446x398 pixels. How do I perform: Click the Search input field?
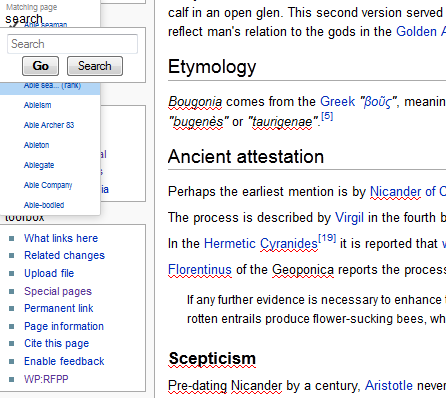click(x=72, y=44)
